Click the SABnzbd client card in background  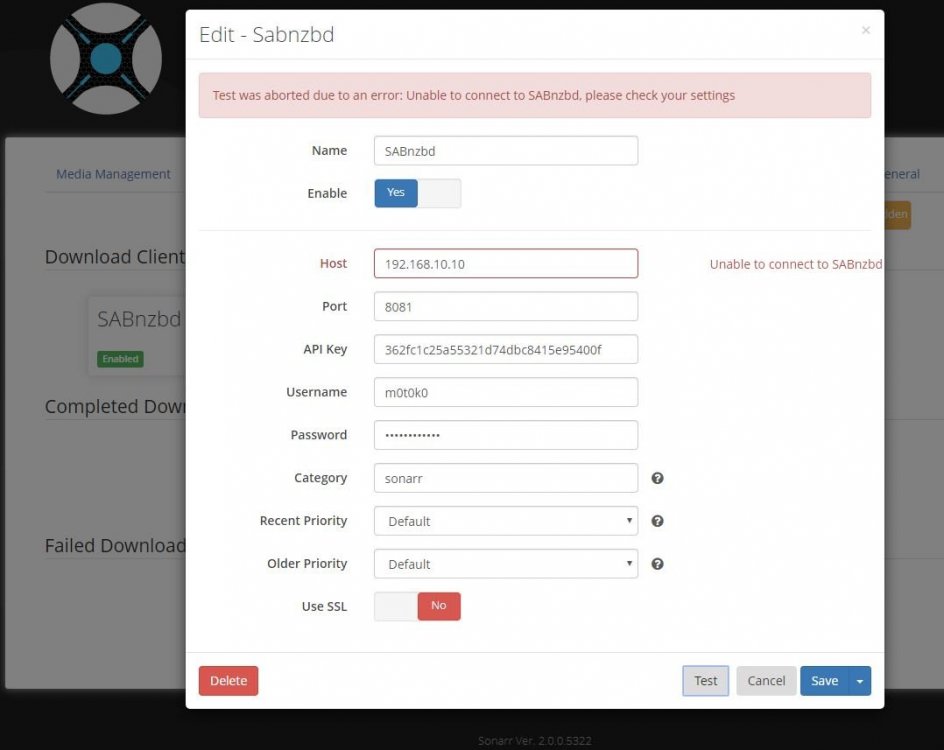click(137, 336)
